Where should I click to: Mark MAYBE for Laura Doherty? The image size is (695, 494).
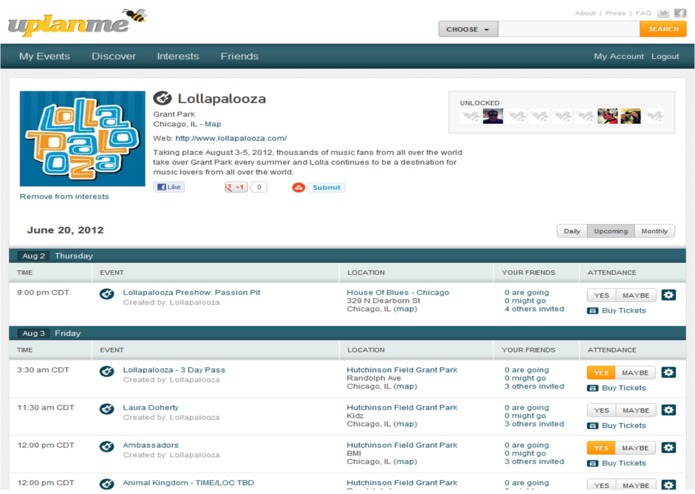[x=636, y=411]
